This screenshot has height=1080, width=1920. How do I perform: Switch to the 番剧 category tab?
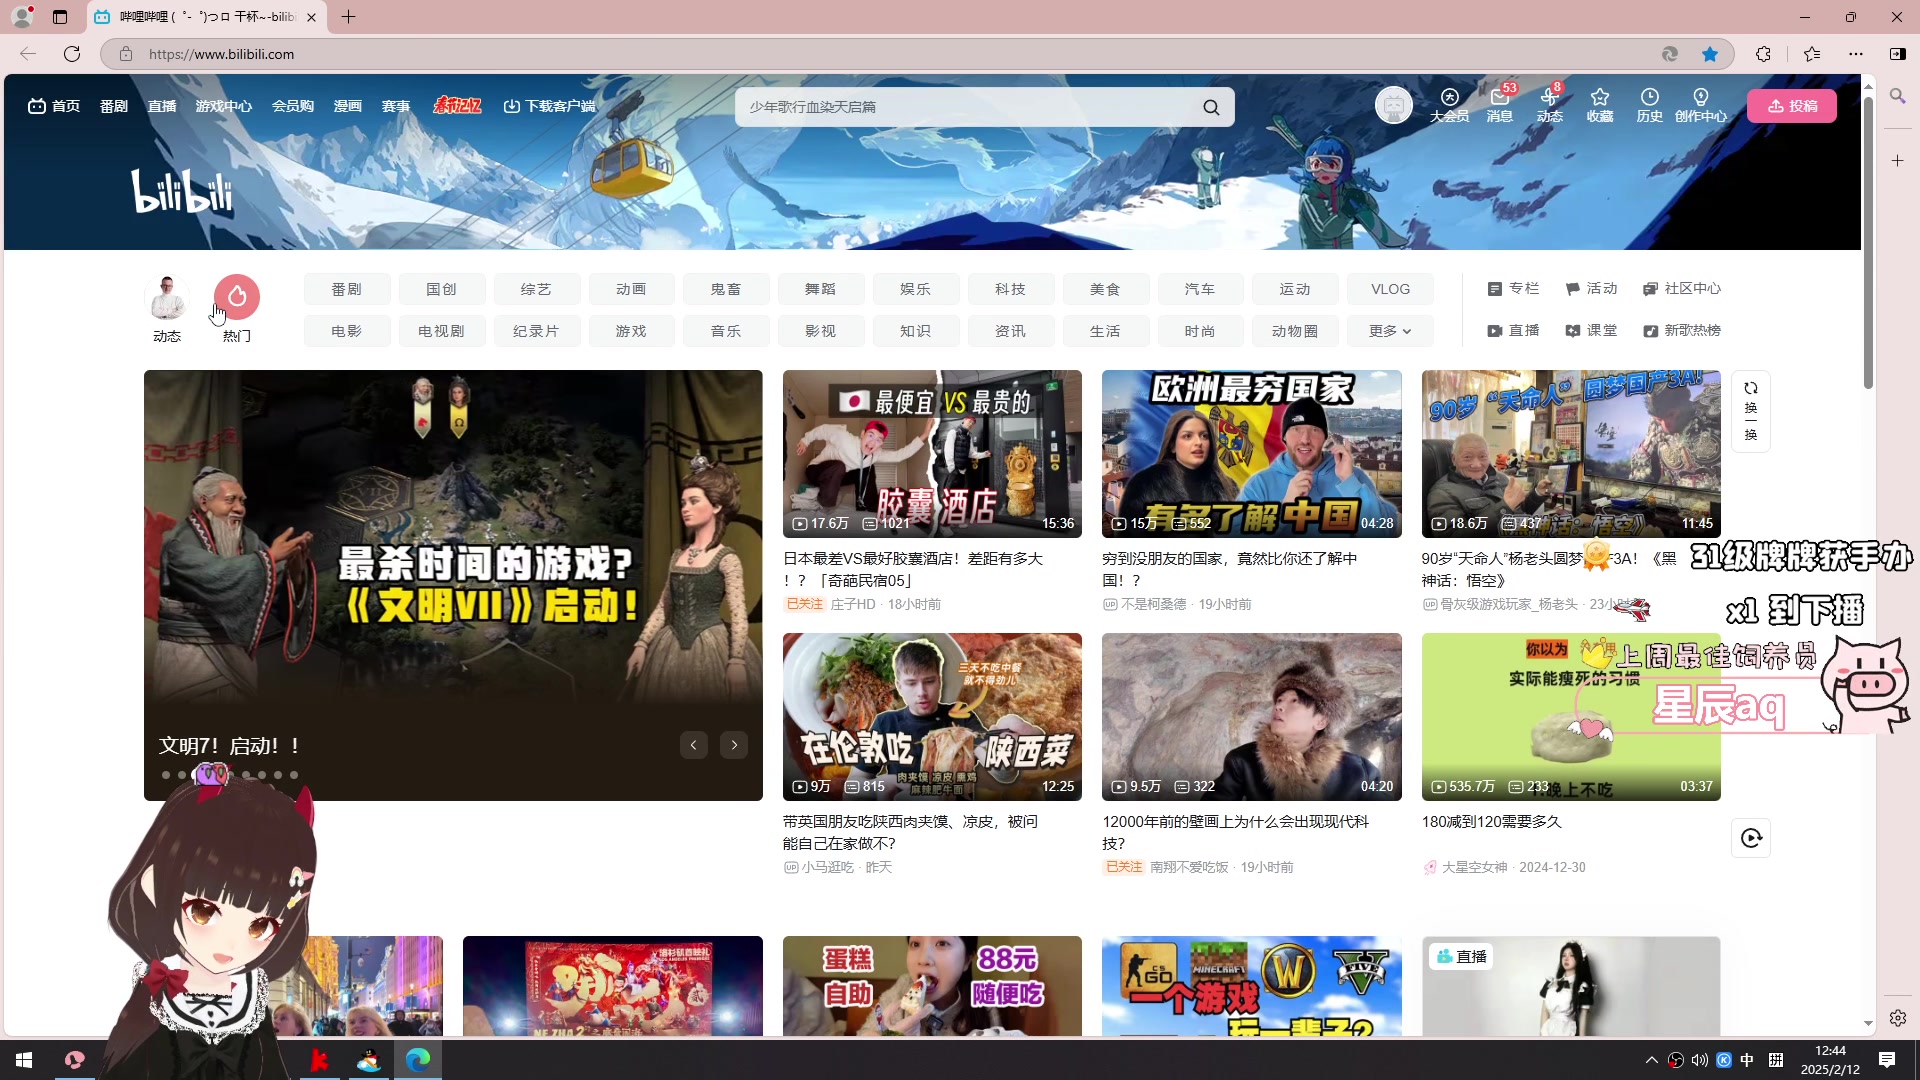pyautogui.click(x=346, y=288)
